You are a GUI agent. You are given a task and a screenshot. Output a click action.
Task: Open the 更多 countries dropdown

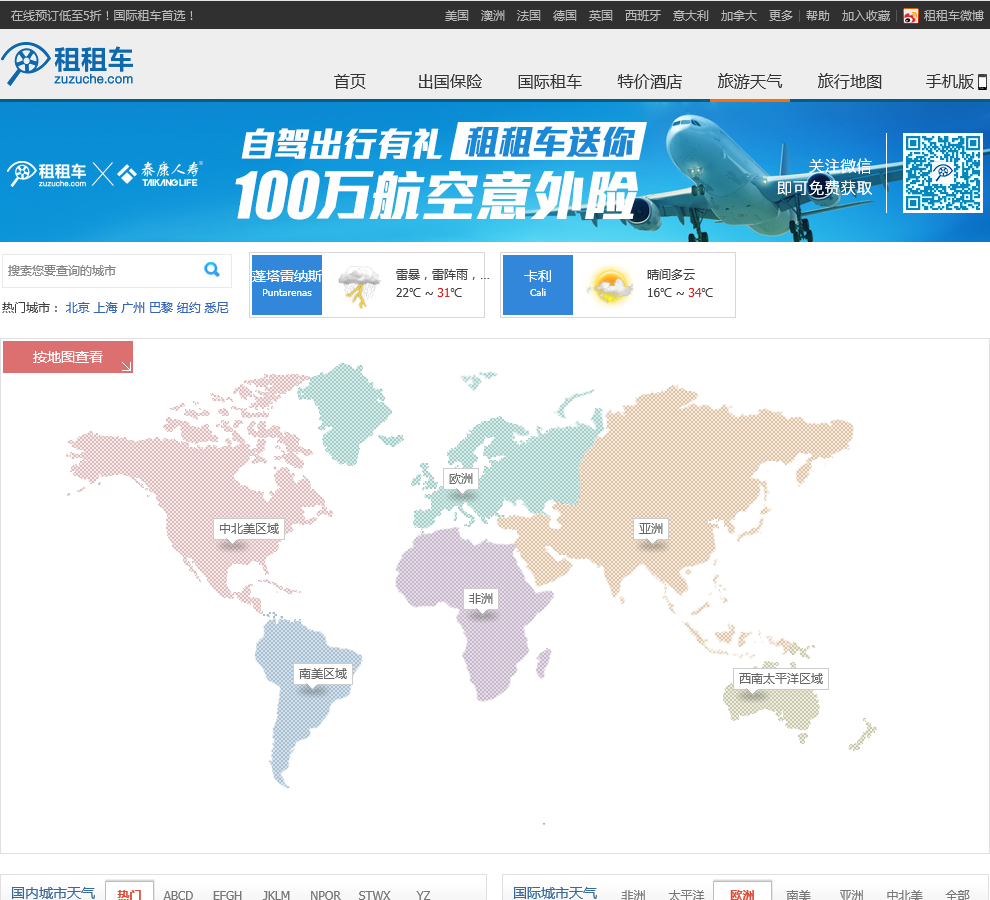(780, 16)
